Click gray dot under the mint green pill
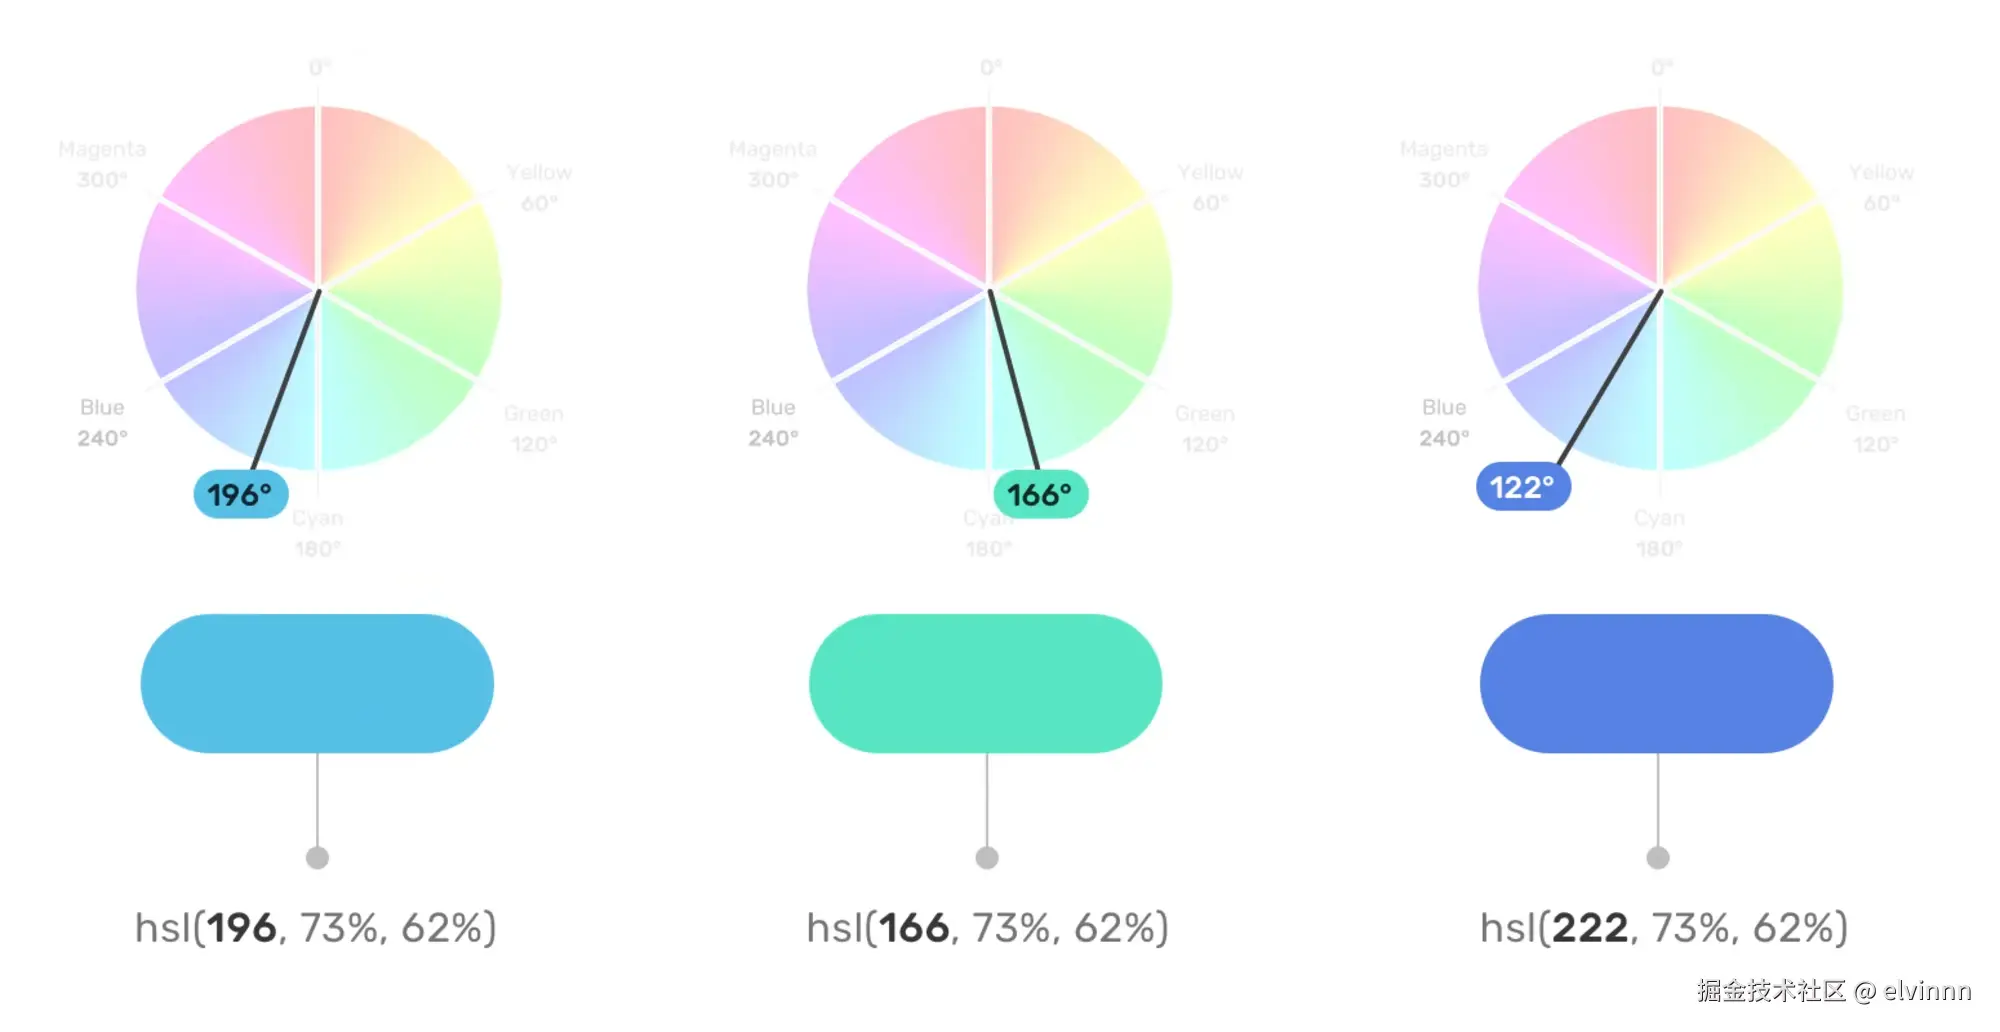Image resolution: width=2000 pixels, height=1032 pixels. pyautogui.click(x=987, y=857)
